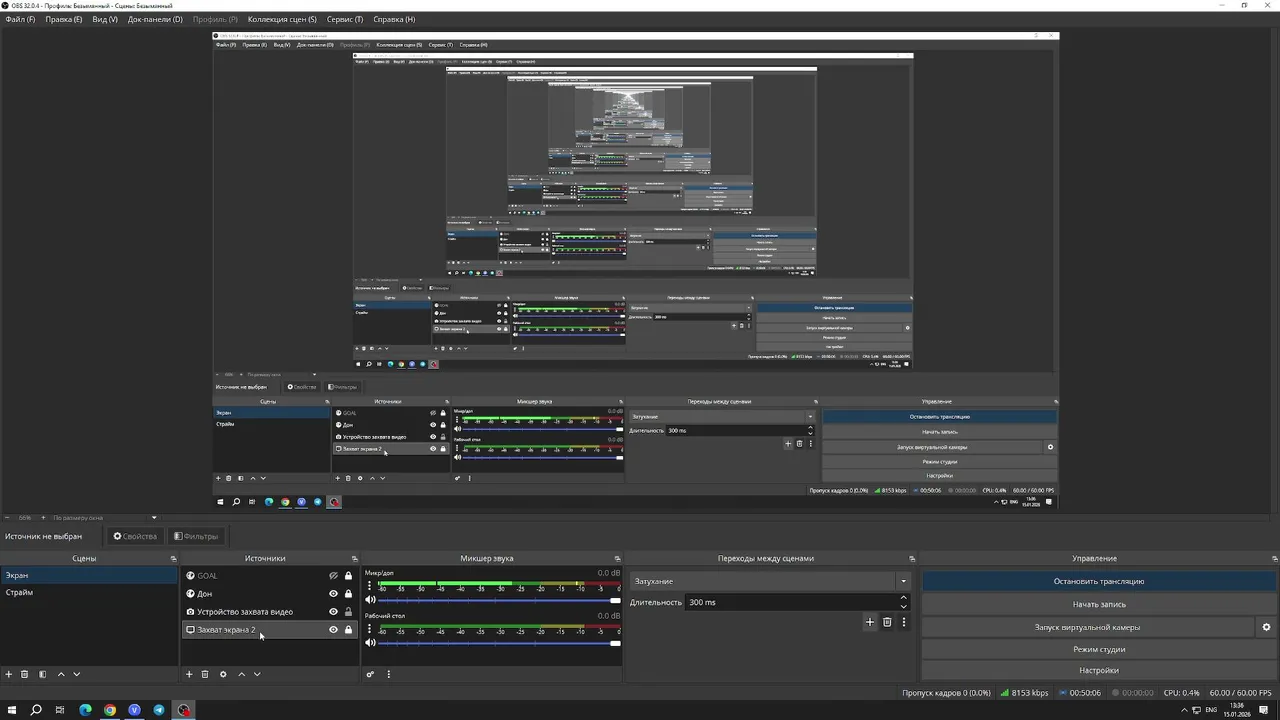
Task: Open transition properties three-dot menu
Action: click(904, 622)
